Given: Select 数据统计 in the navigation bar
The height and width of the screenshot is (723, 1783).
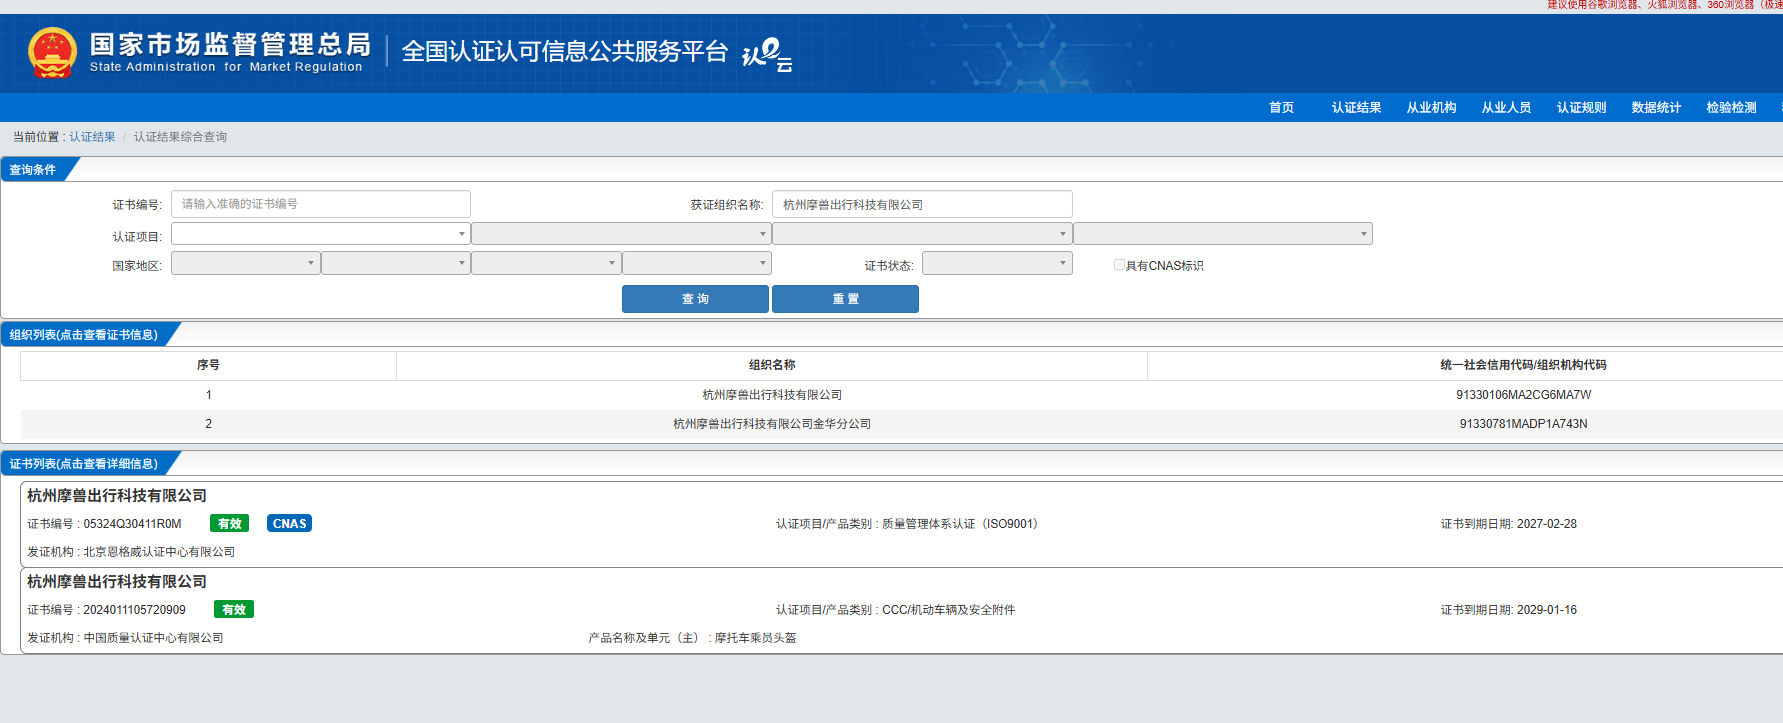Looking at the screenshot, I should tap(1656, 108).
